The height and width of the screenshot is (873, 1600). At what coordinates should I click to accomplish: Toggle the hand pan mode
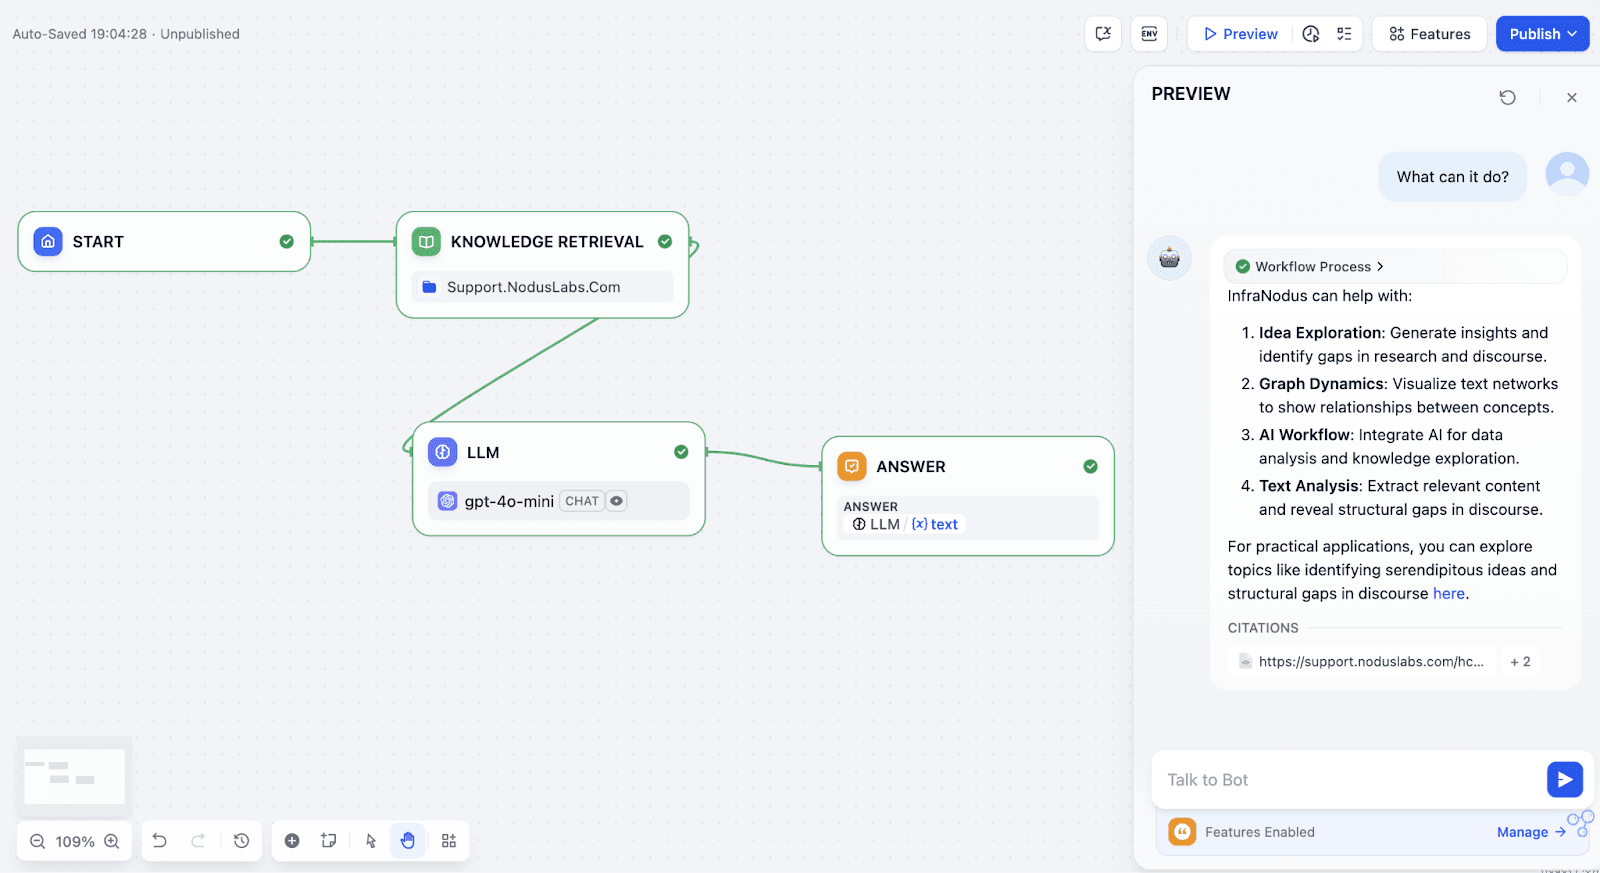coord(408,841)
